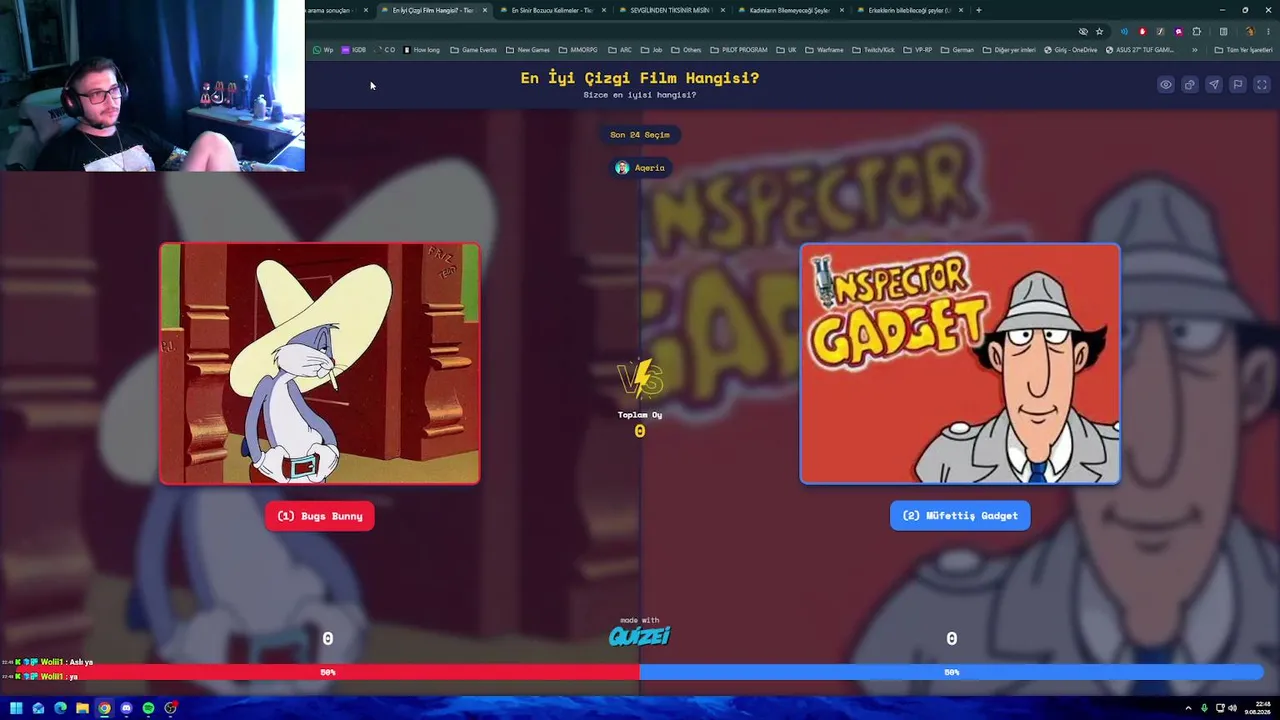Close the En İyi Çizgi Film Hangisi tab
Viewport: 1280px width, 720px height.
tap(485, 10)
